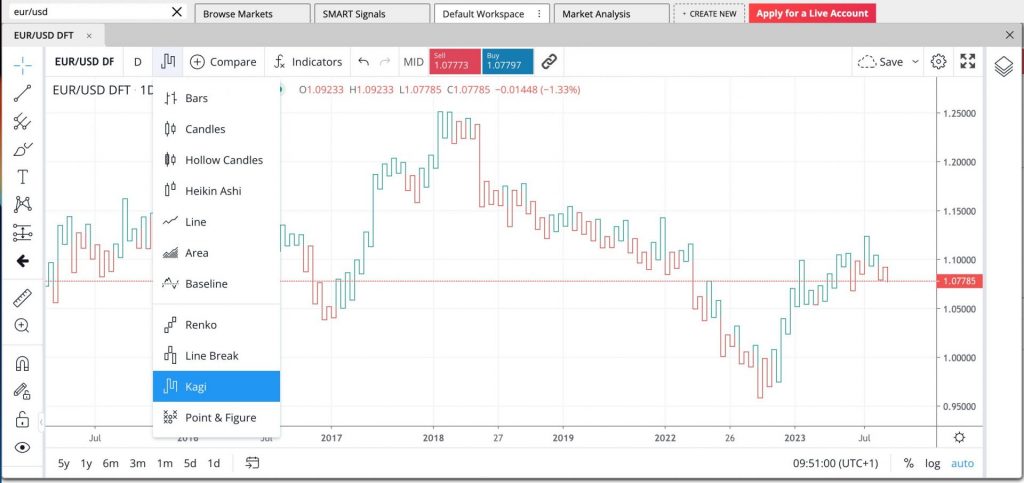Toggle magnet mode
The height and width of the screenshot is (483, 1024).
[x=23, y=364]
